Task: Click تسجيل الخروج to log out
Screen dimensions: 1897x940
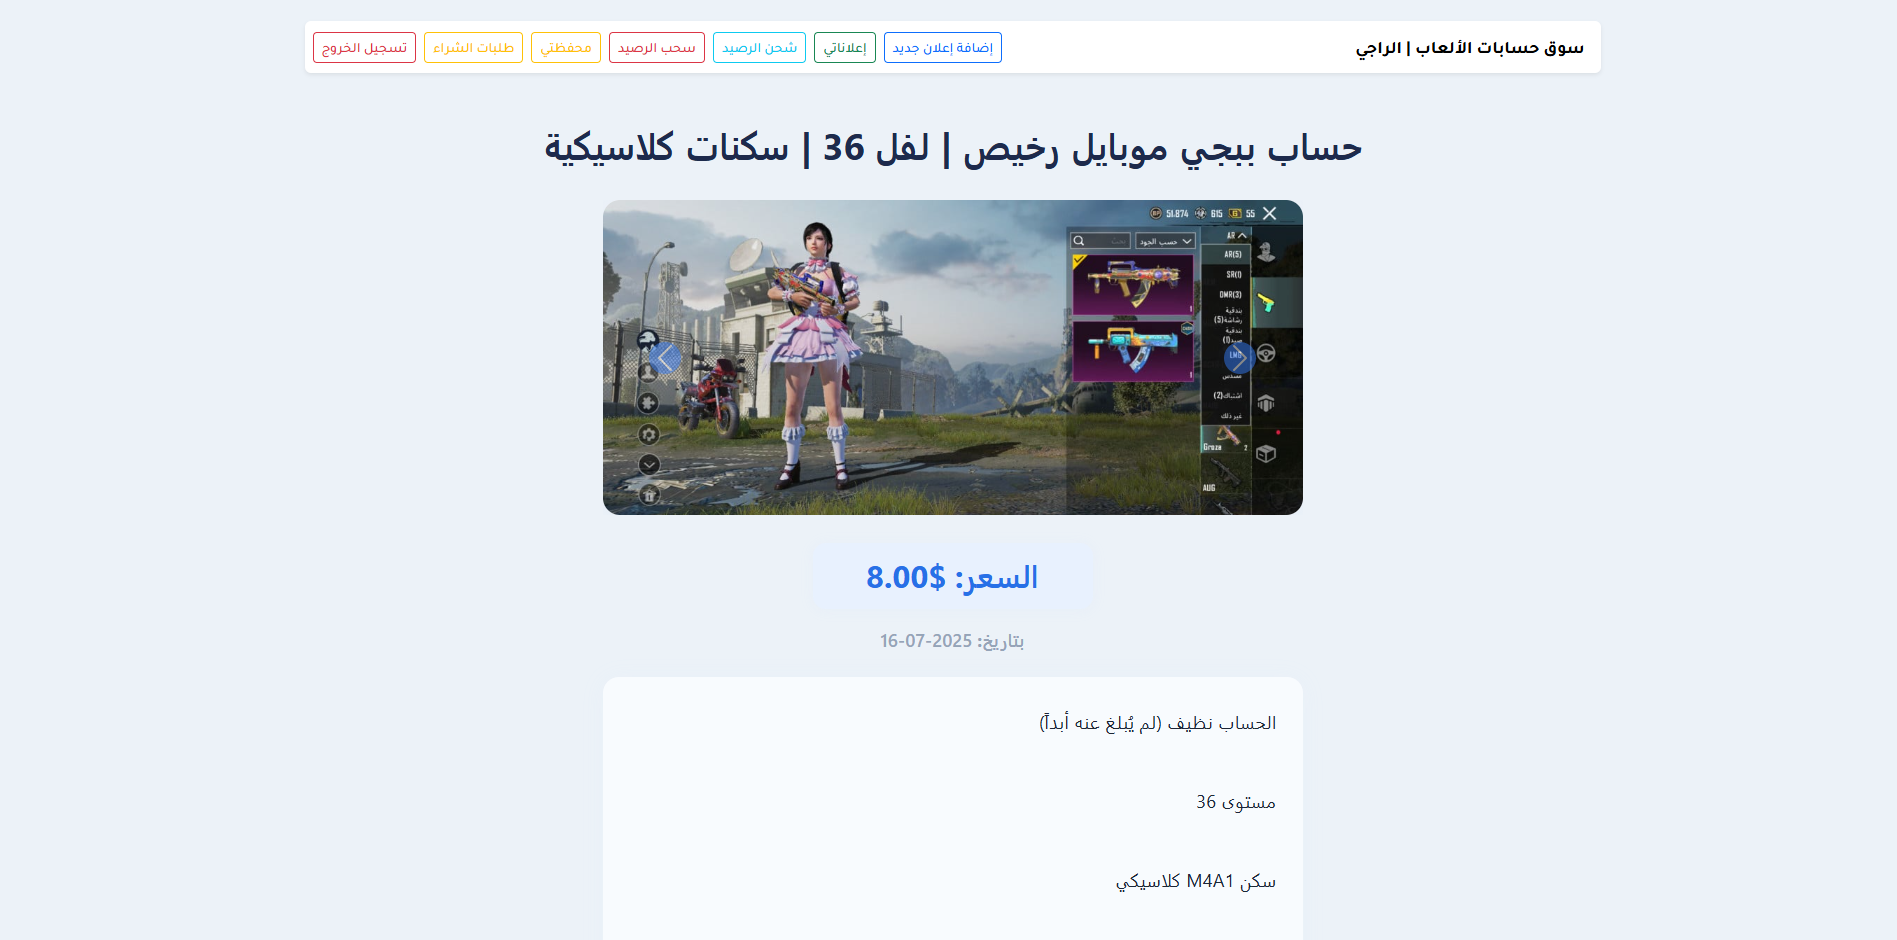Action: [x=364, y=47]
